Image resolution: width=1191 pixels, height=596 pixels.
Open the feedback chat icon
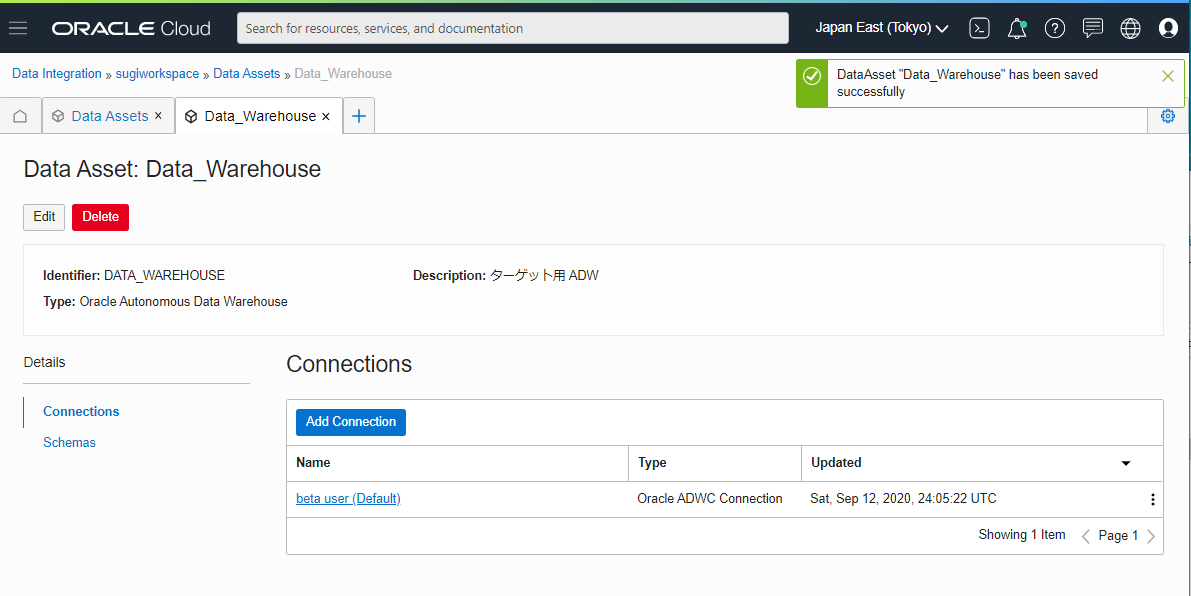coord(1093,28)
